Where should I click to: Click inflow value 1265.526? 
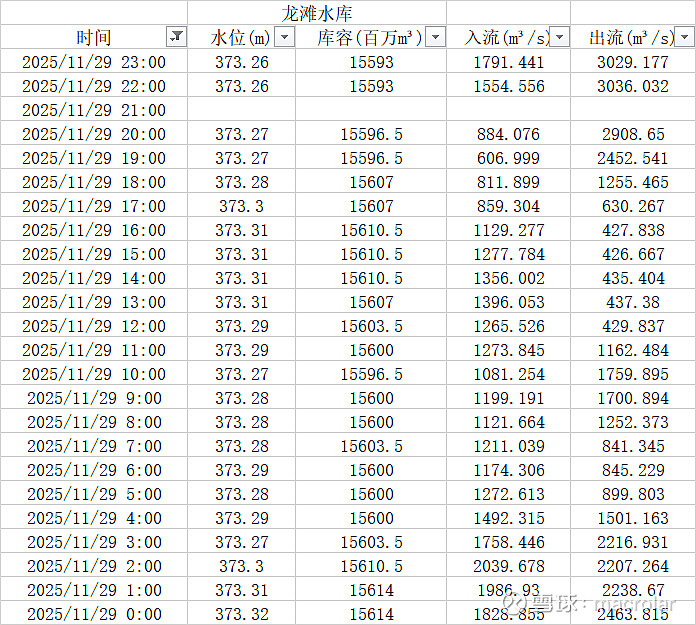508,325
